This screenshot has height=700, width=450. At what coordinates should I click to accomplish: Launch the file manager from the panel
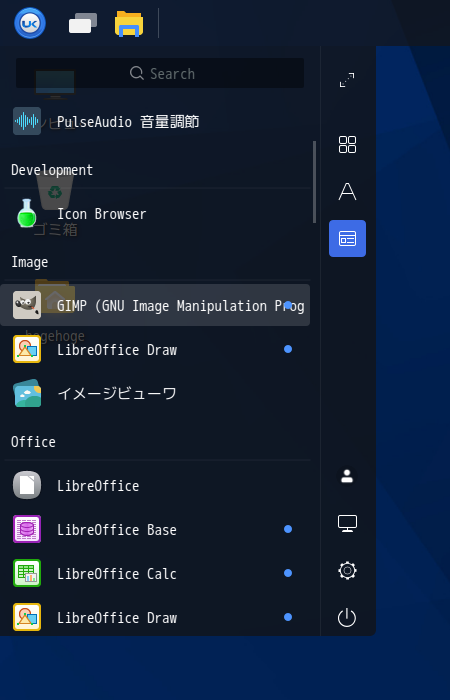click(129, 24)
